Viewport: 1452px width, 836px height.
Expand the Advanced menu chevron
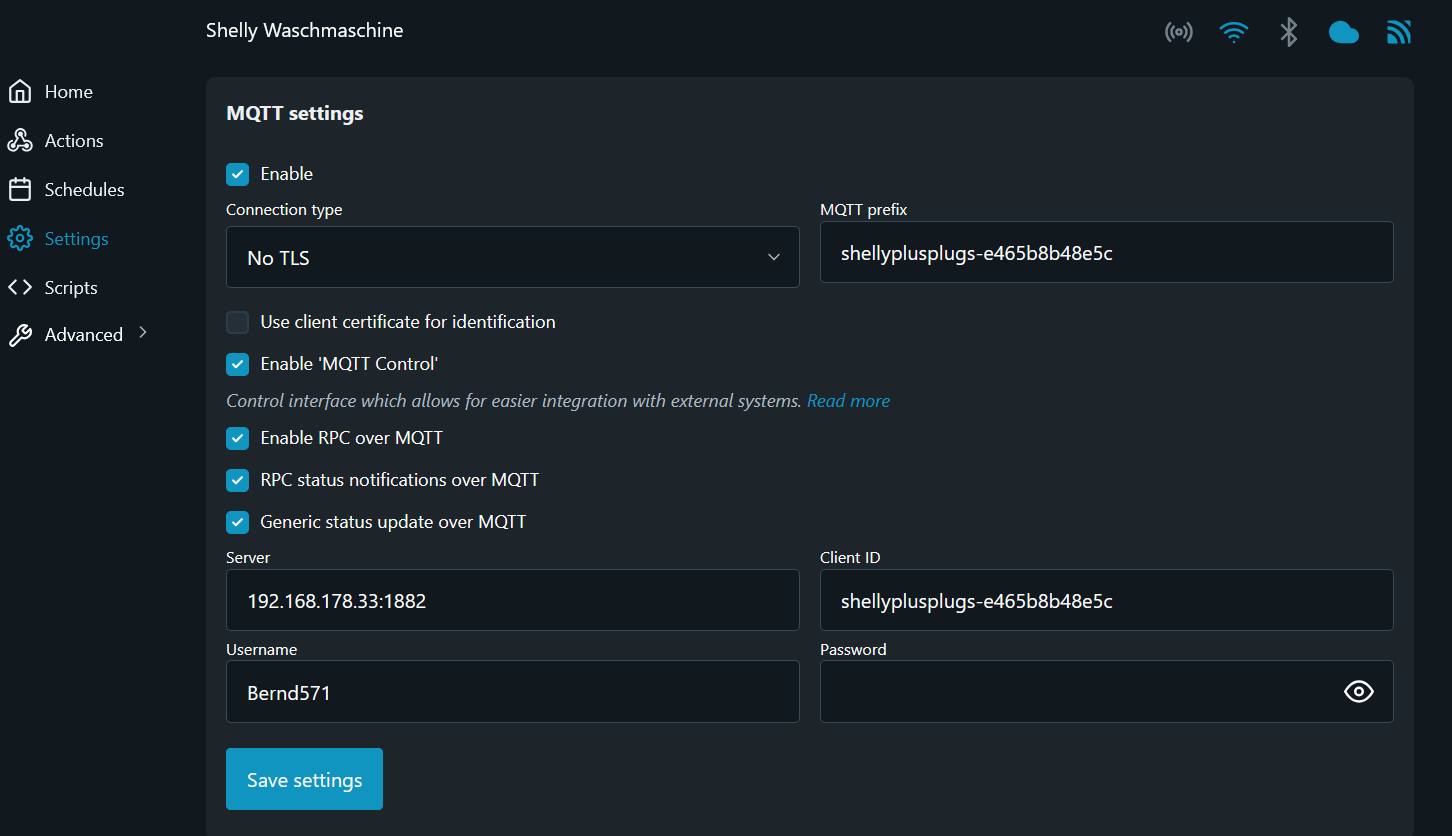143,332
